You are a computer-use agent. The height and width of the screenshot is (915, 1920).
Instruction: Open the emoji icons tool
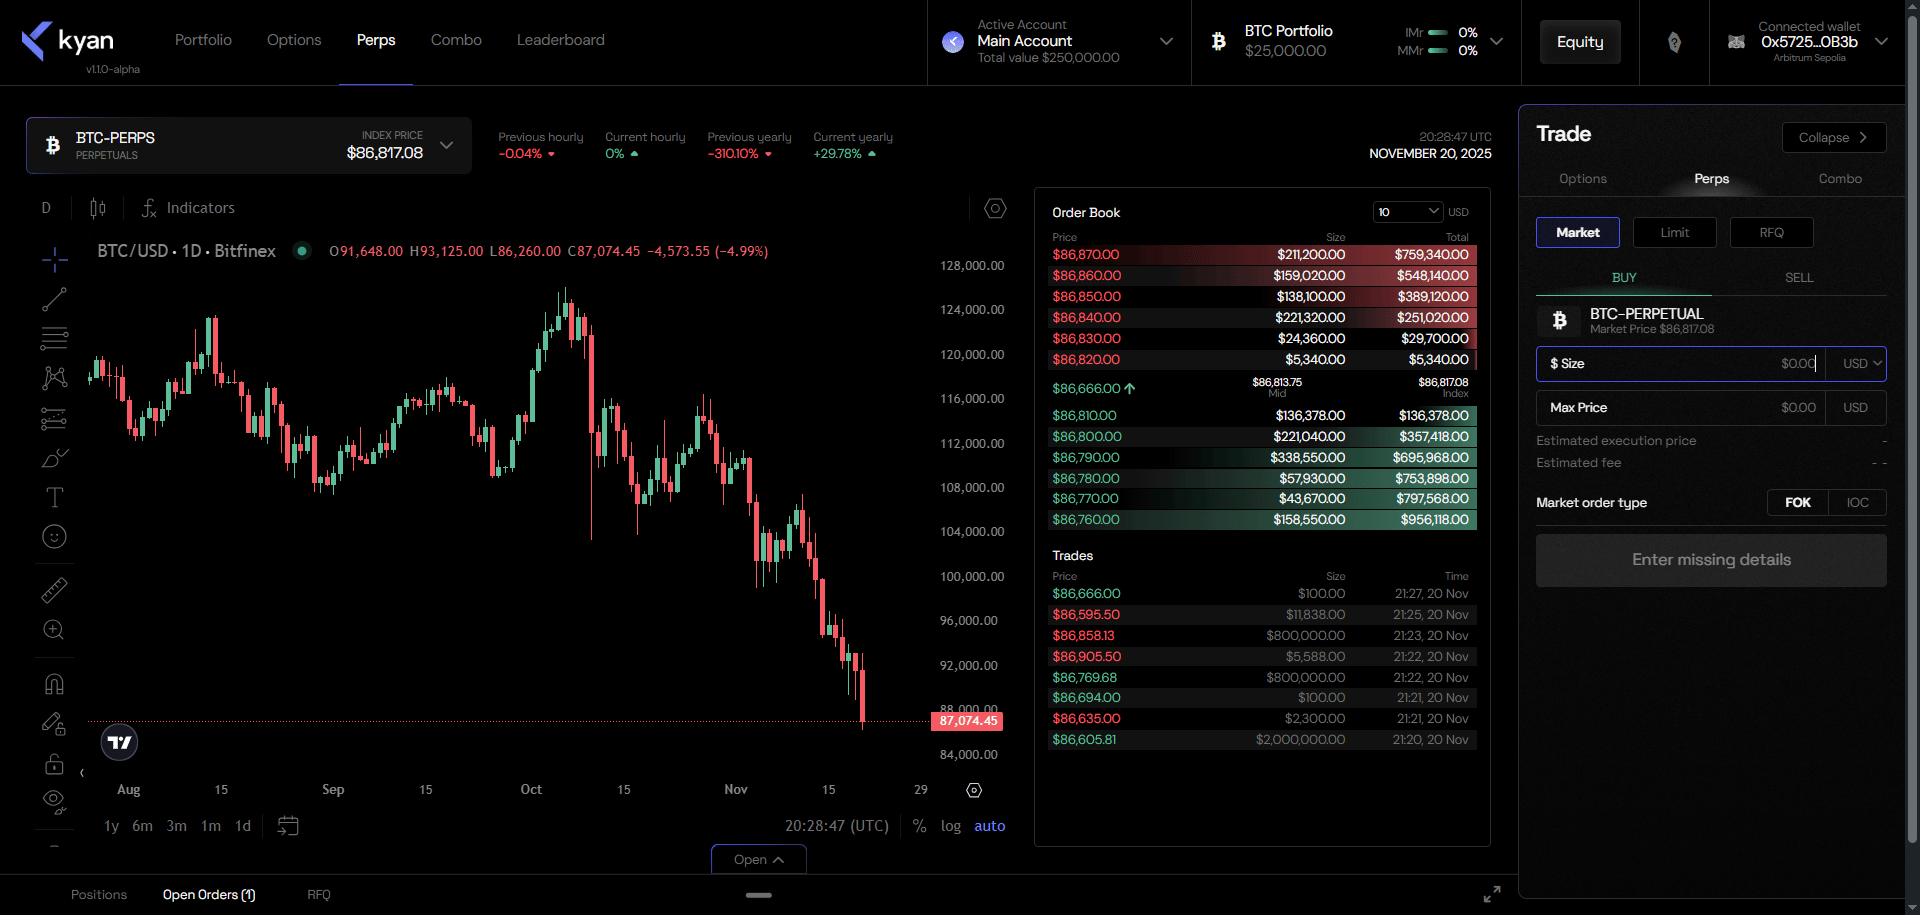pyautogui.click(x=55, y=537)
